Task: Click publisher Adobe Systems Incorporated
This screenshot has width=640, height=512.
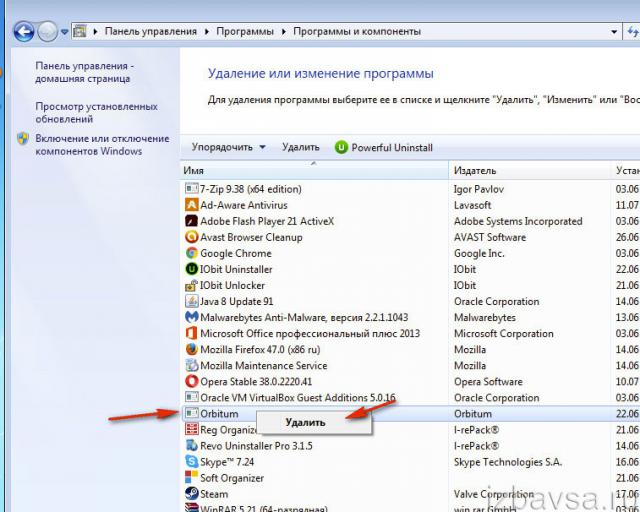Action: tap(518, 221)
